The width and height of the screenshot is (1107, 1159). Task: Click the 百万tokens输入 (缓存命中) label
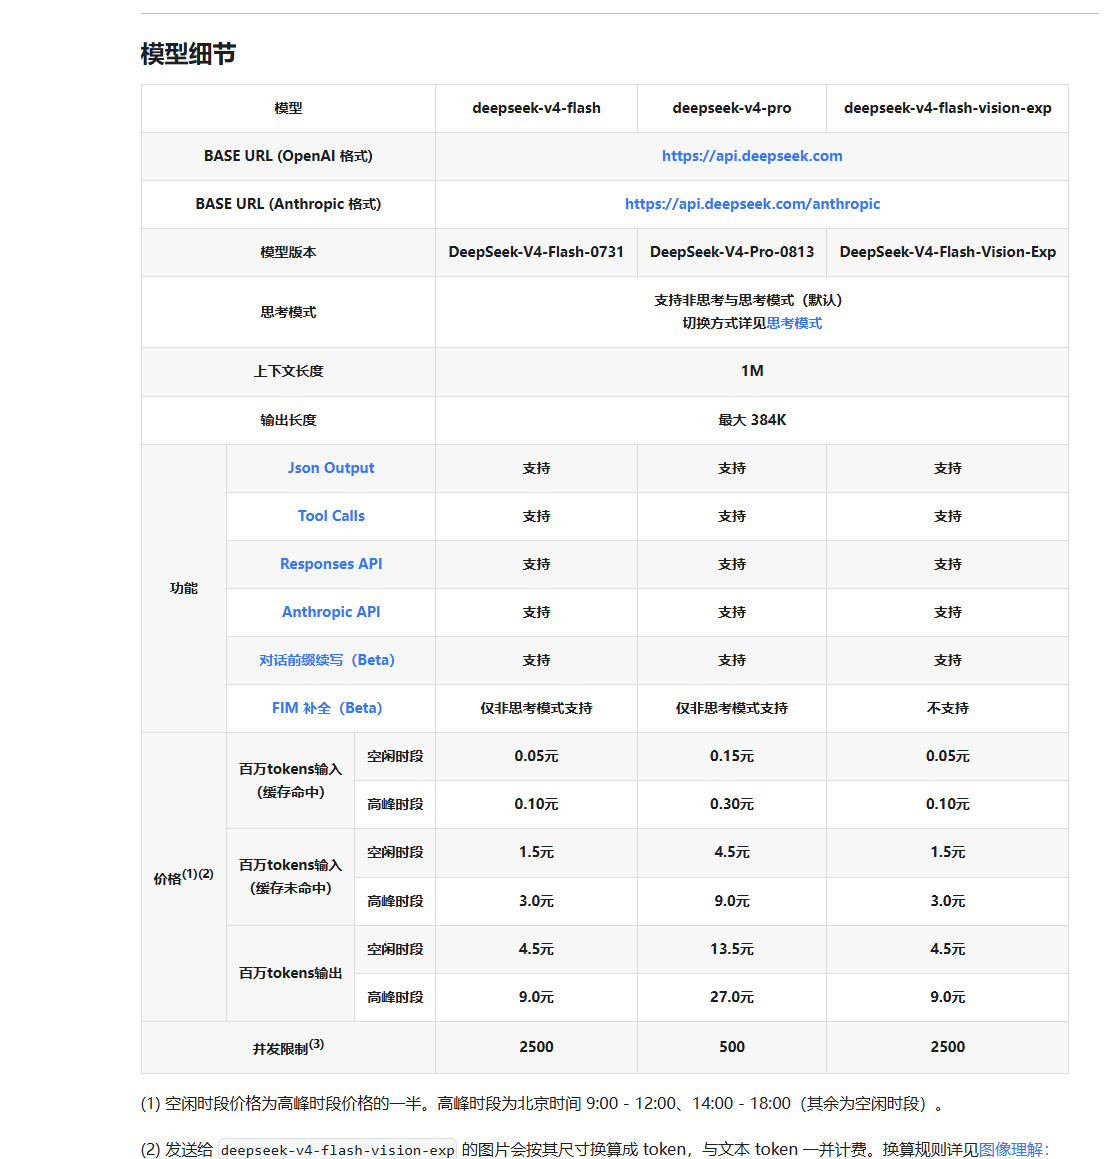[x=290, y=781]
